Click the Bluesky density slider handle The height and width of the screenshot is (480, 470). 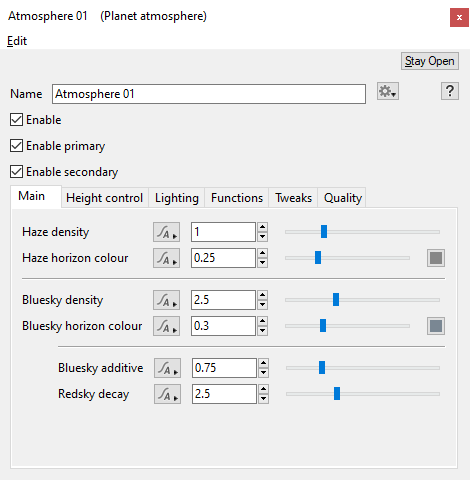(x=336, y=300)
